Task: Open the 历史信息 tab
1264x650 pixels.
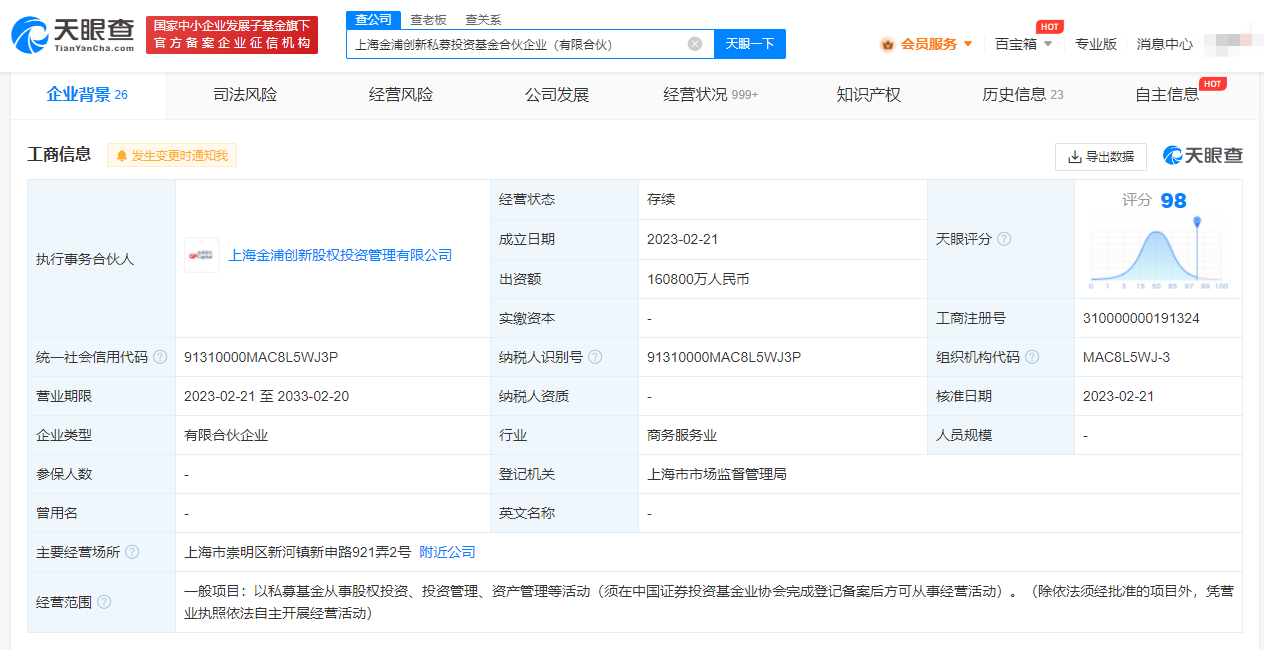Action: (1023, 95)
